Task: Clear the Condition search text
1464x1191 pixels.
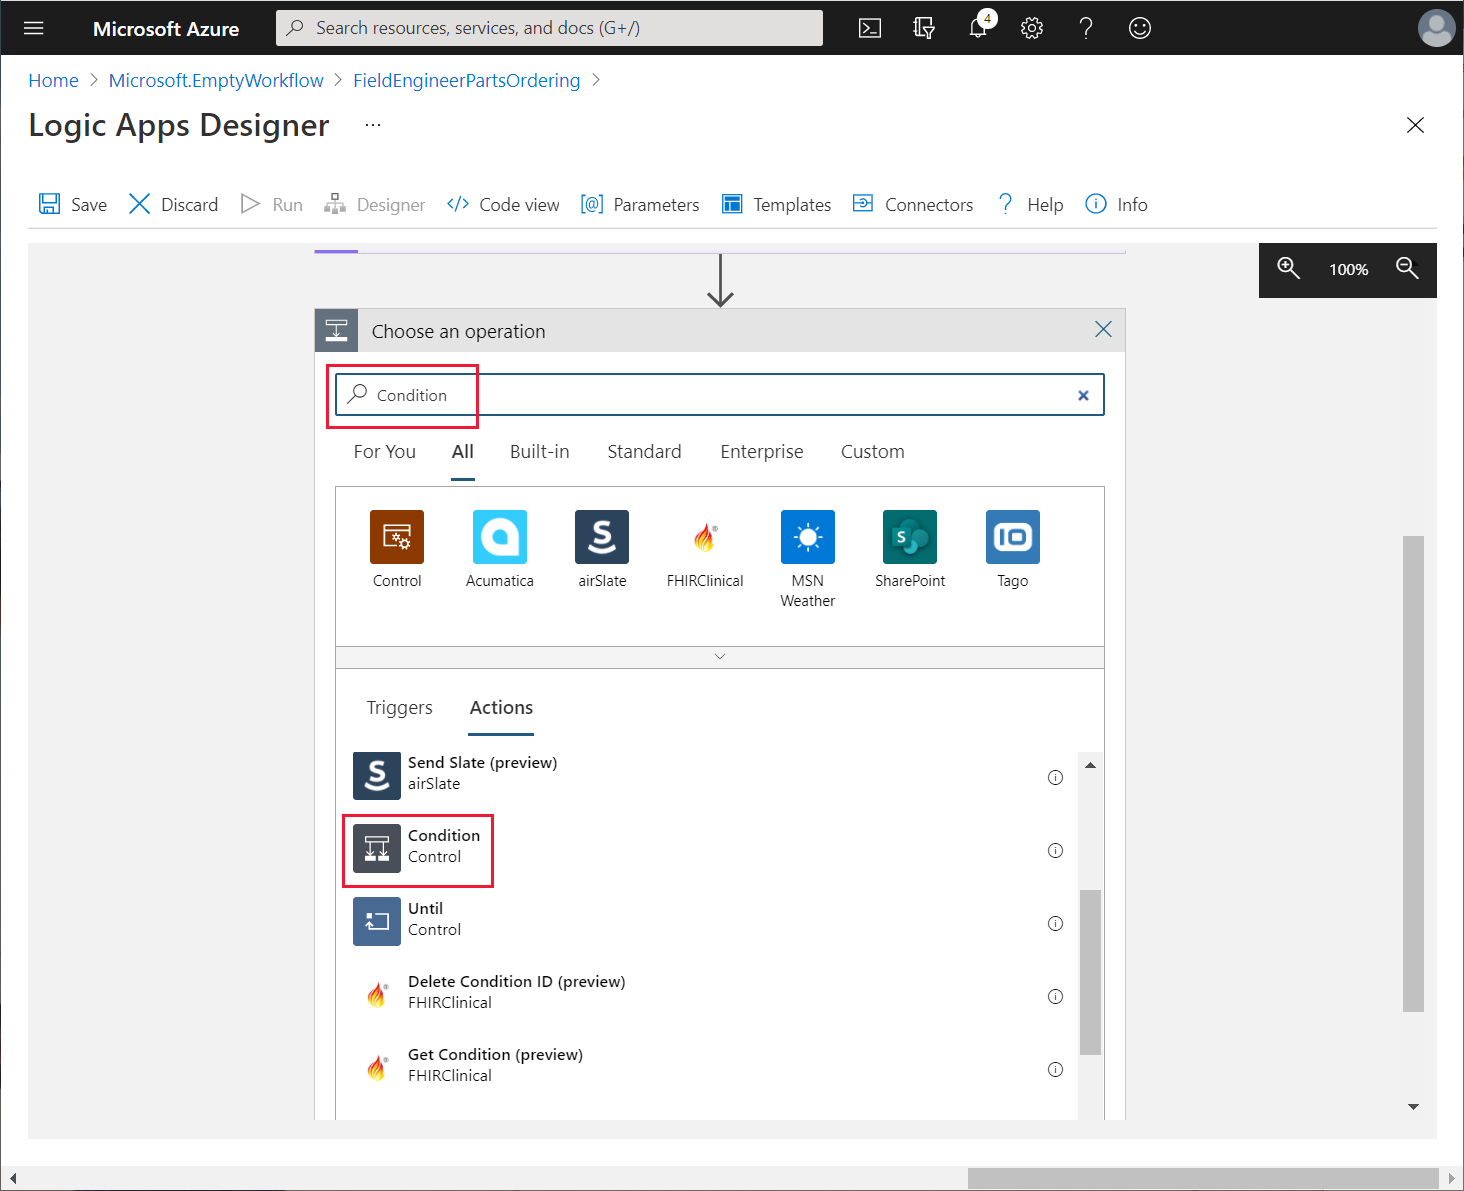Action: [1083, 395]
